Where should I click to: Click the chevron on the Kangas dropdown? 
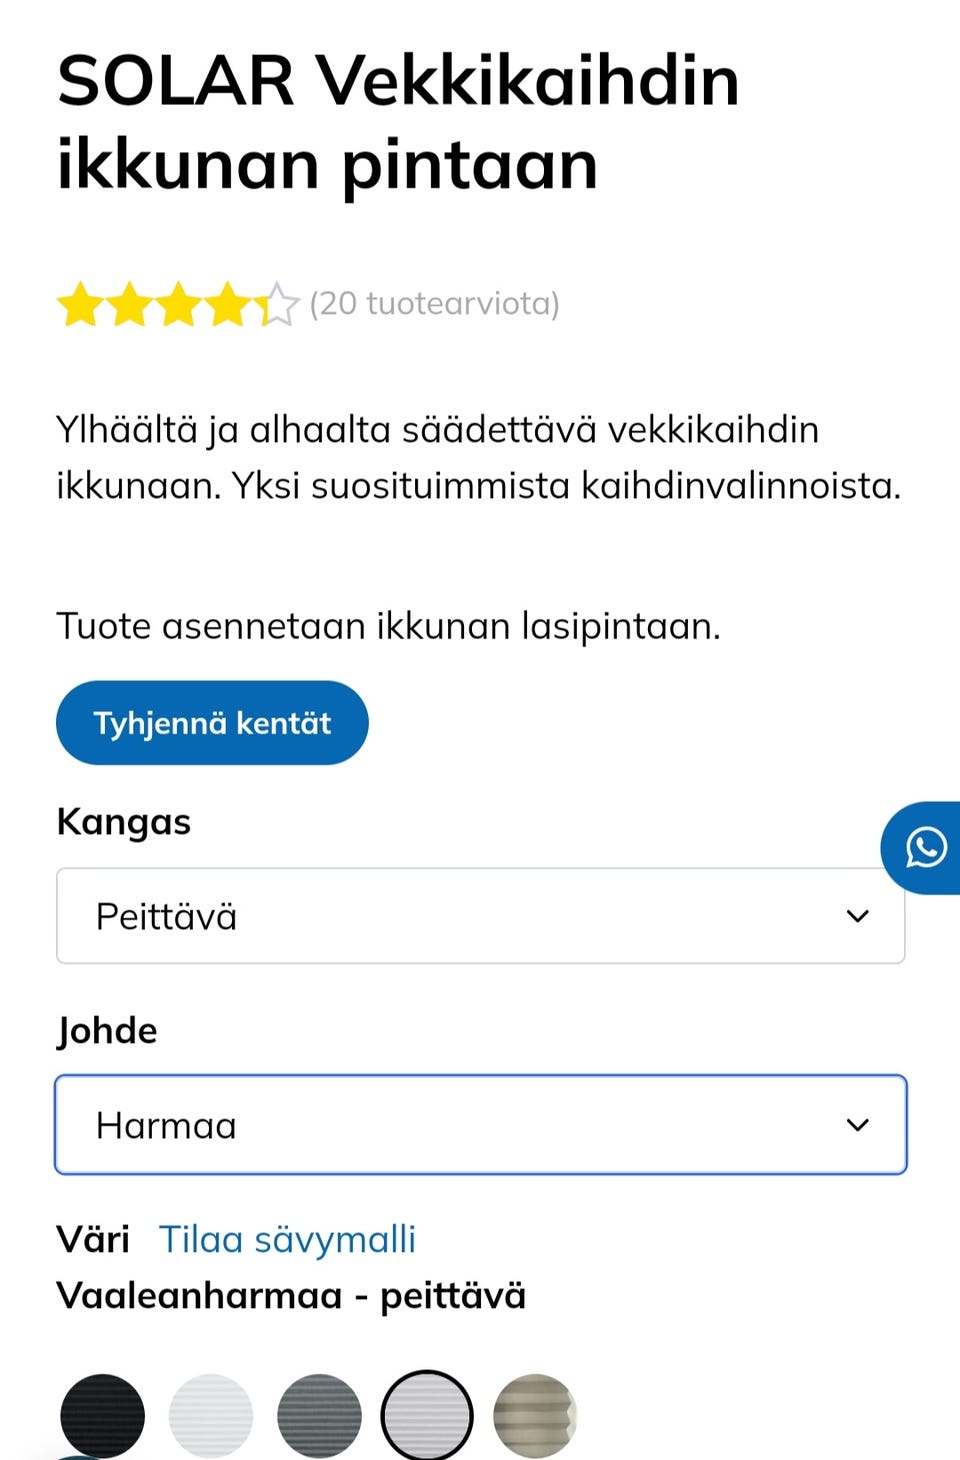(x=856, y=915)
